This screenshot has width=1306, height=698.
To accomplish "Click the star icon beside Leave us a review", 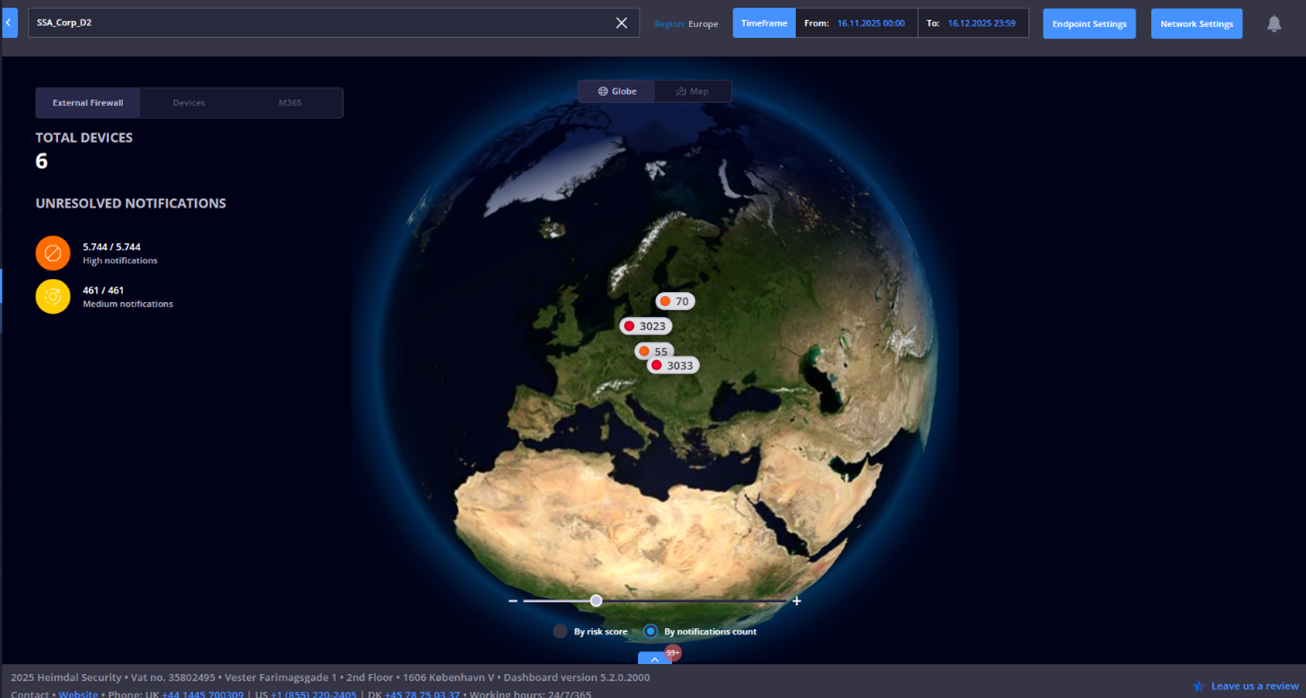I will tap(1198, 686).
